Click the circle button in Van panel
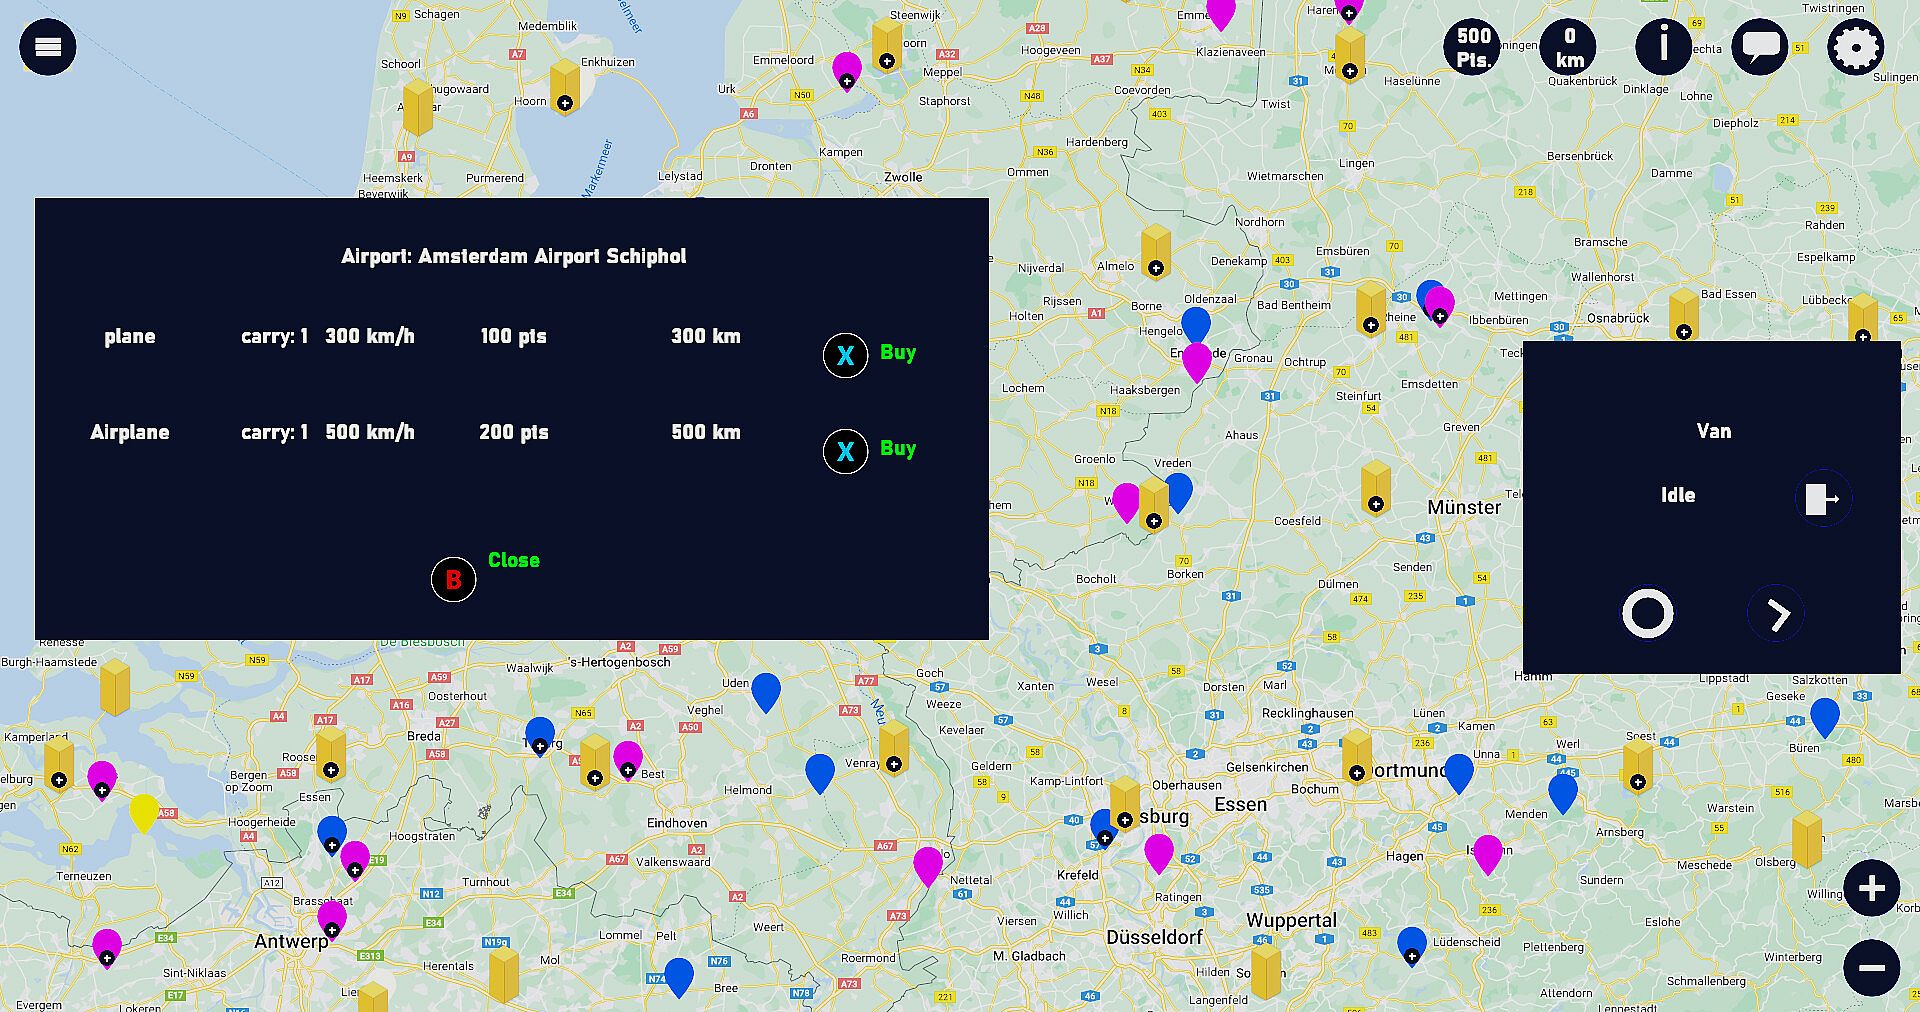 coord(1648,613)
